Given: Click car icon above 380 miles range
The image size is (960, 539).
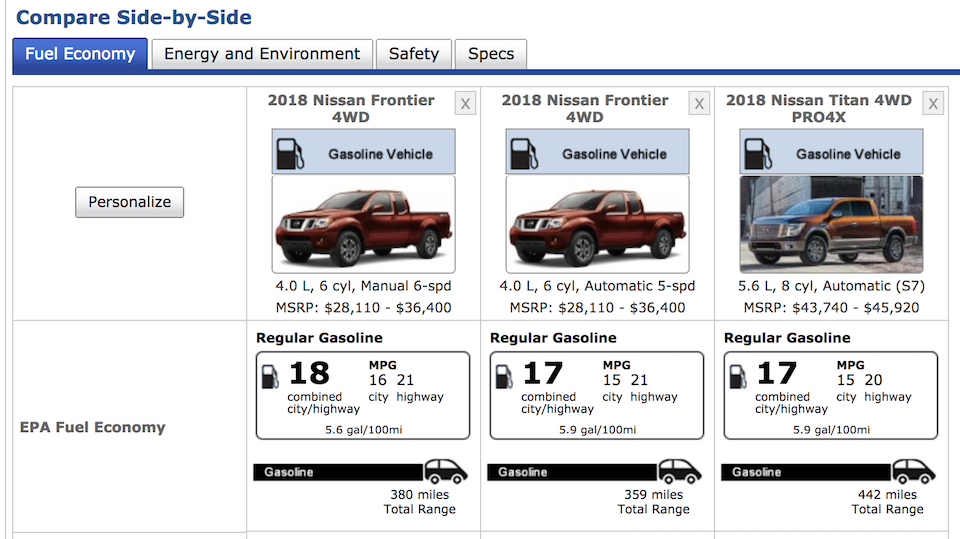Looking at the screenshot, I should coord(446,471).
